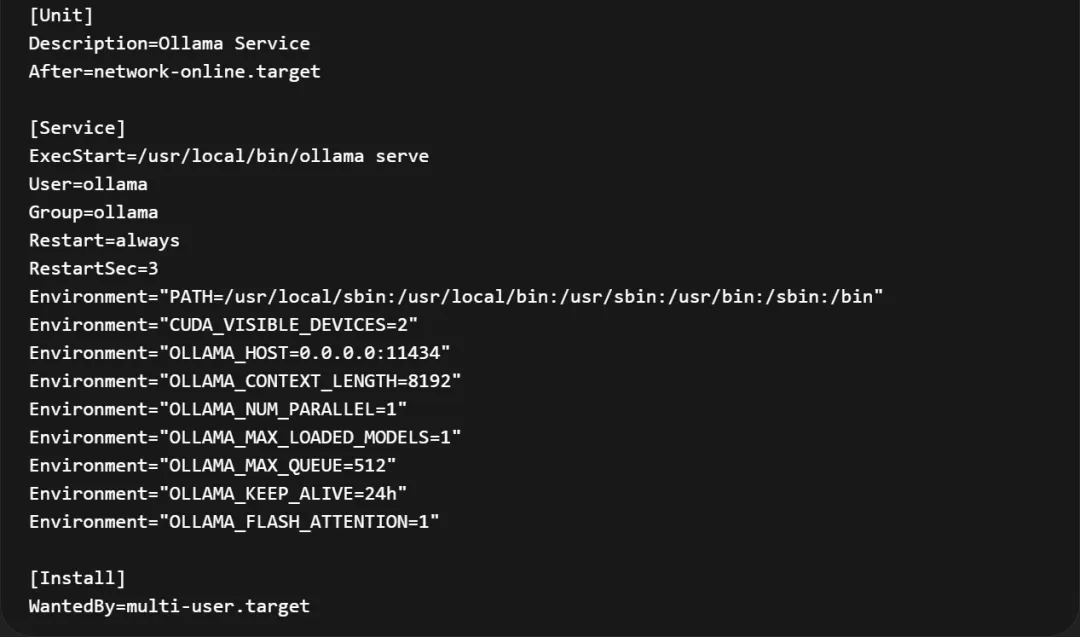The width and height of the screenshot is (1080, 637).
Task: Click the Group=ollama line
Action: tap(93, 212)
